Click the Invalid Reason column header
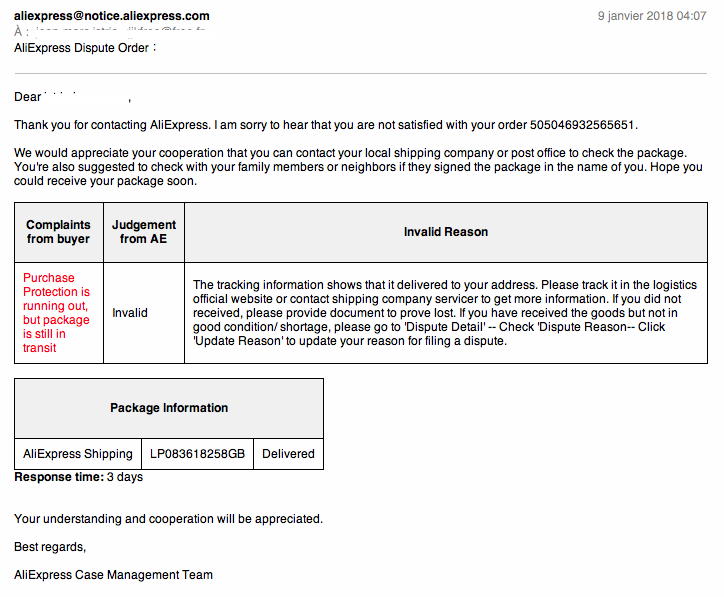Image resolution: width=724 pixels, height=597 pixels. 446,232
